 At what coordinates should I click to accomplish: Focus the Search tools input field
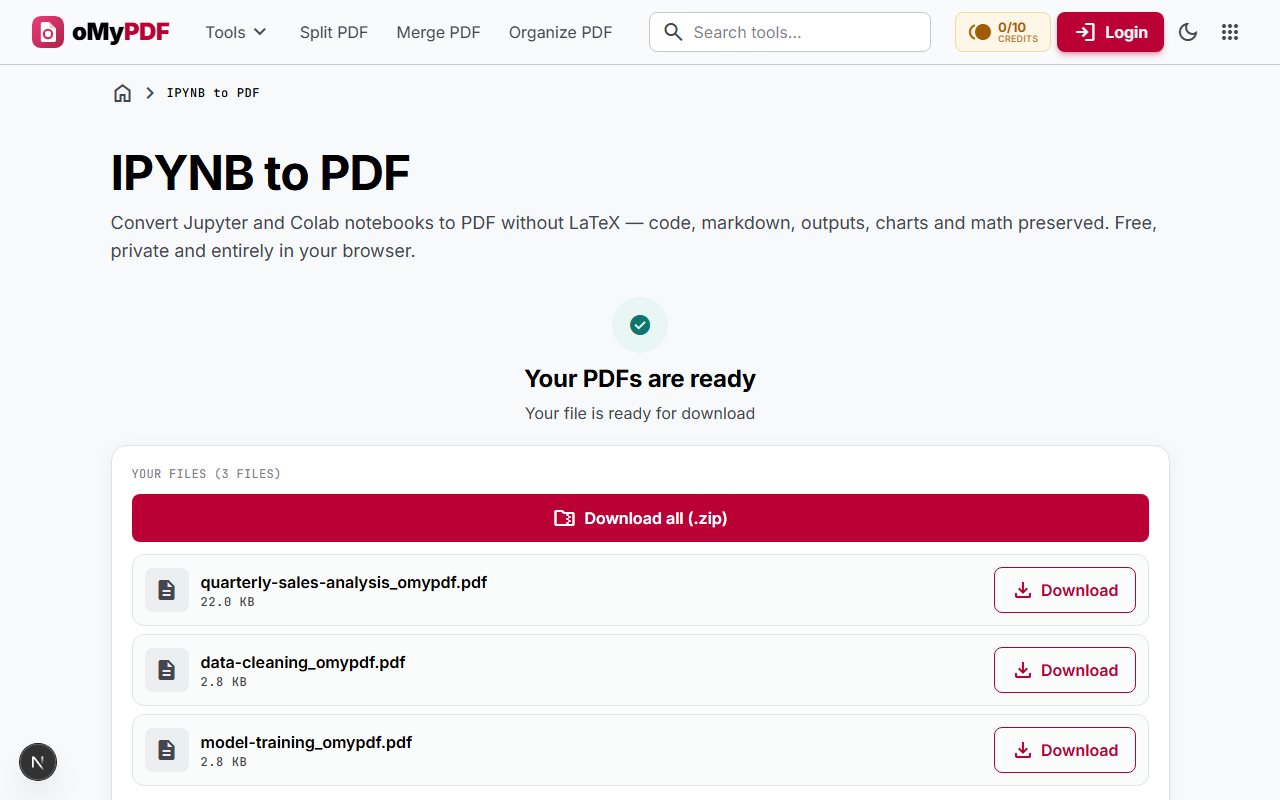click(790, 32)
